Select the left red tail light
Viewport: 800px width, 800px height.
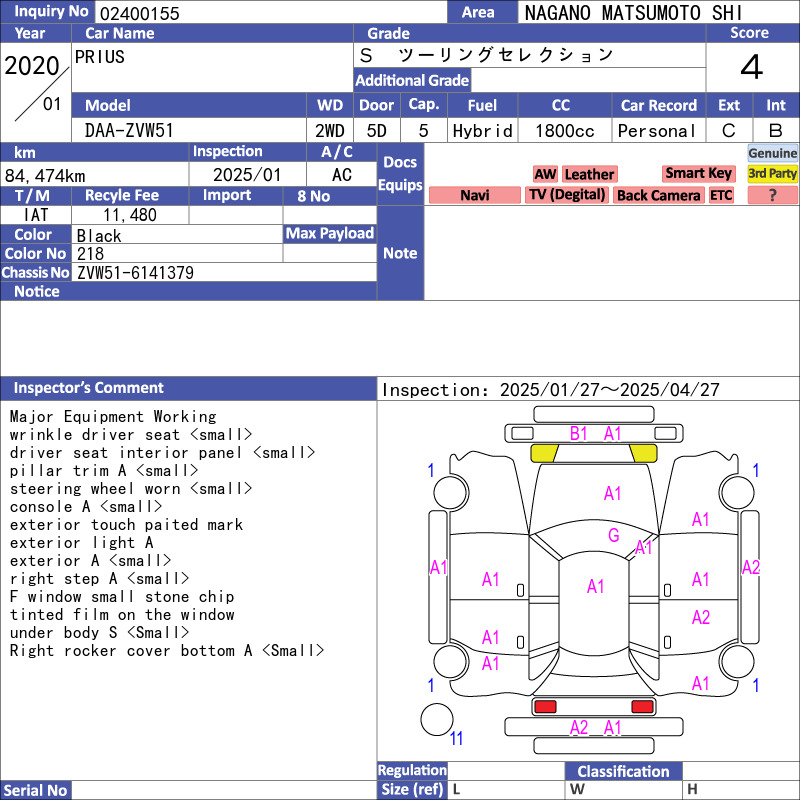(x=545, y=707)
